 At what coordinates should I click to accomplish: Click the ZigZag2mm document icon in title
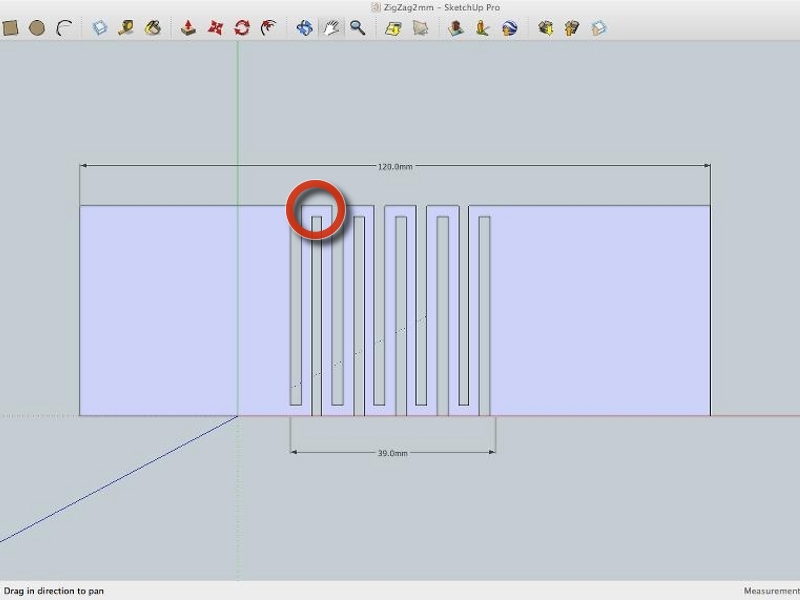pos(376,7)
